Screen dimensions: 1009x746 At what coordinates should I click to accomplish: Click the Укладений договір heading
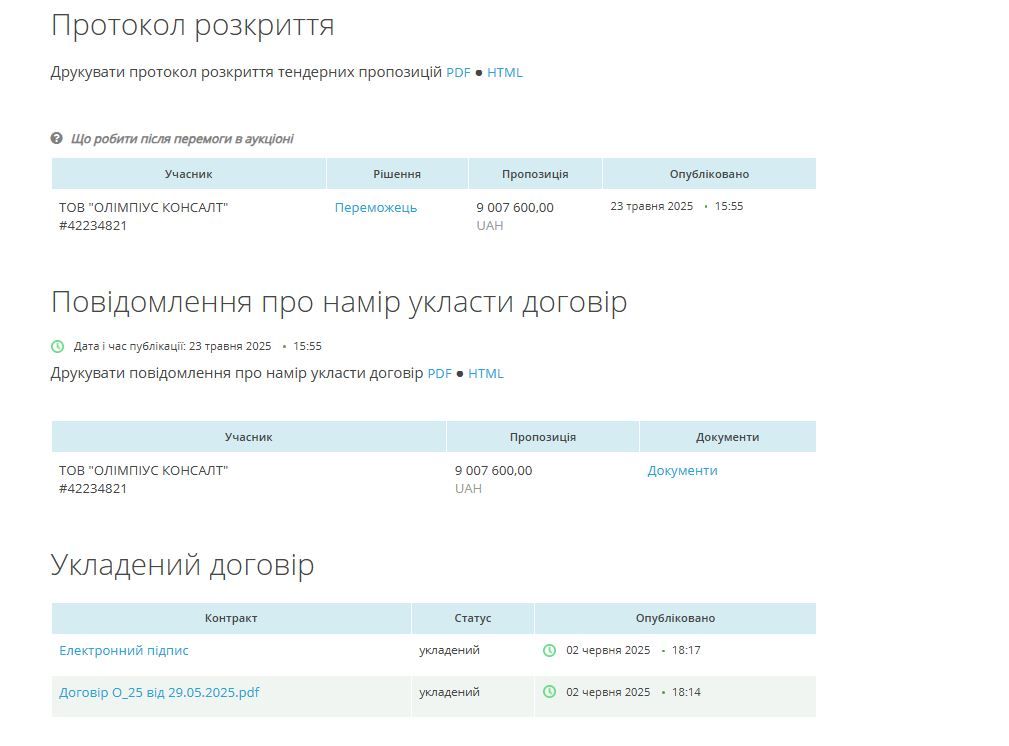pyautogui.click(x=183, y=564)
